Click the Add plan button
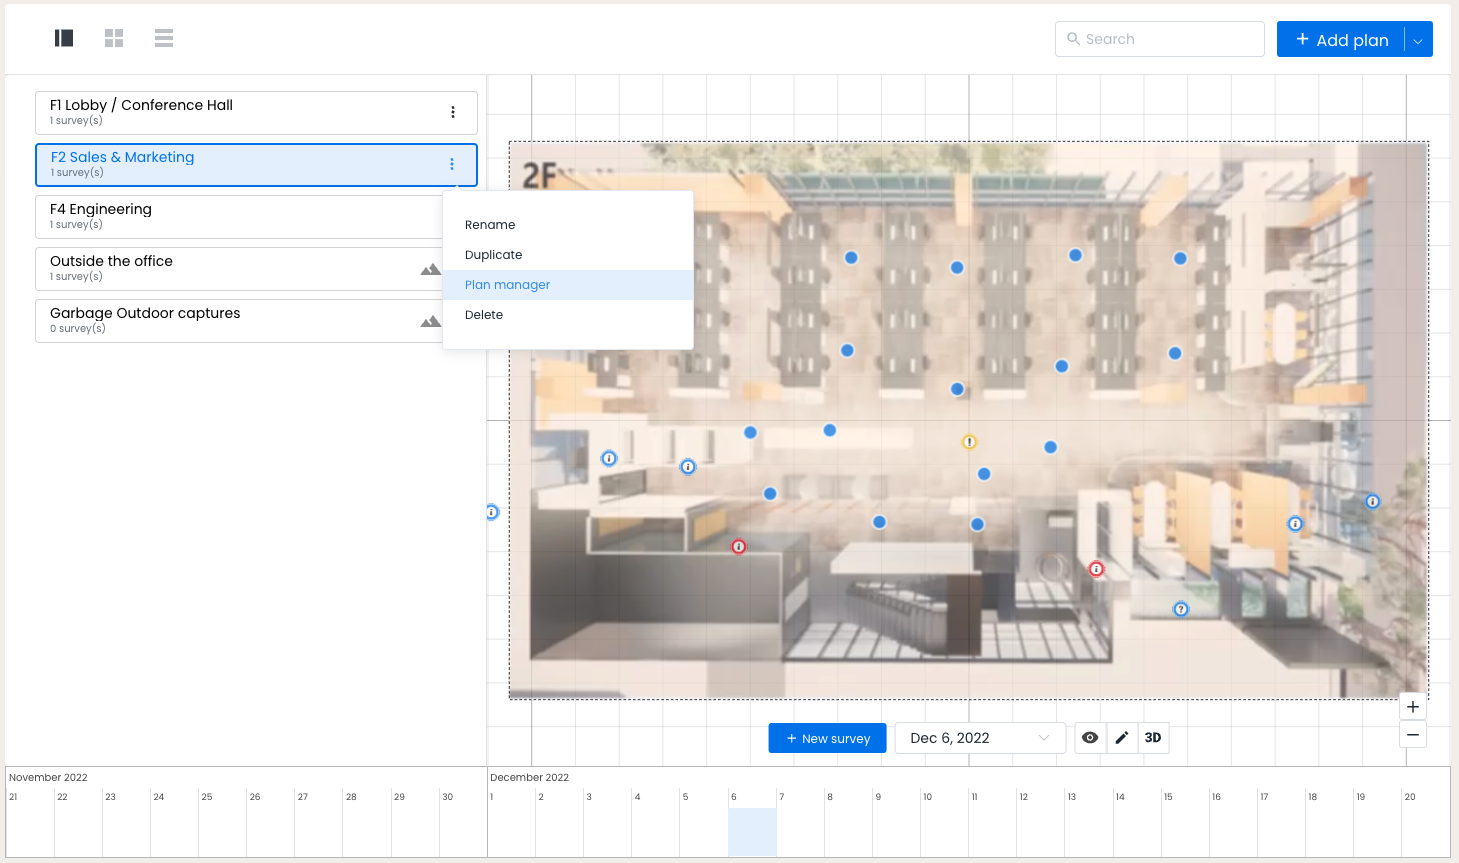The width and height of the screenshot is (1459, 863). tap(1341, 40)
